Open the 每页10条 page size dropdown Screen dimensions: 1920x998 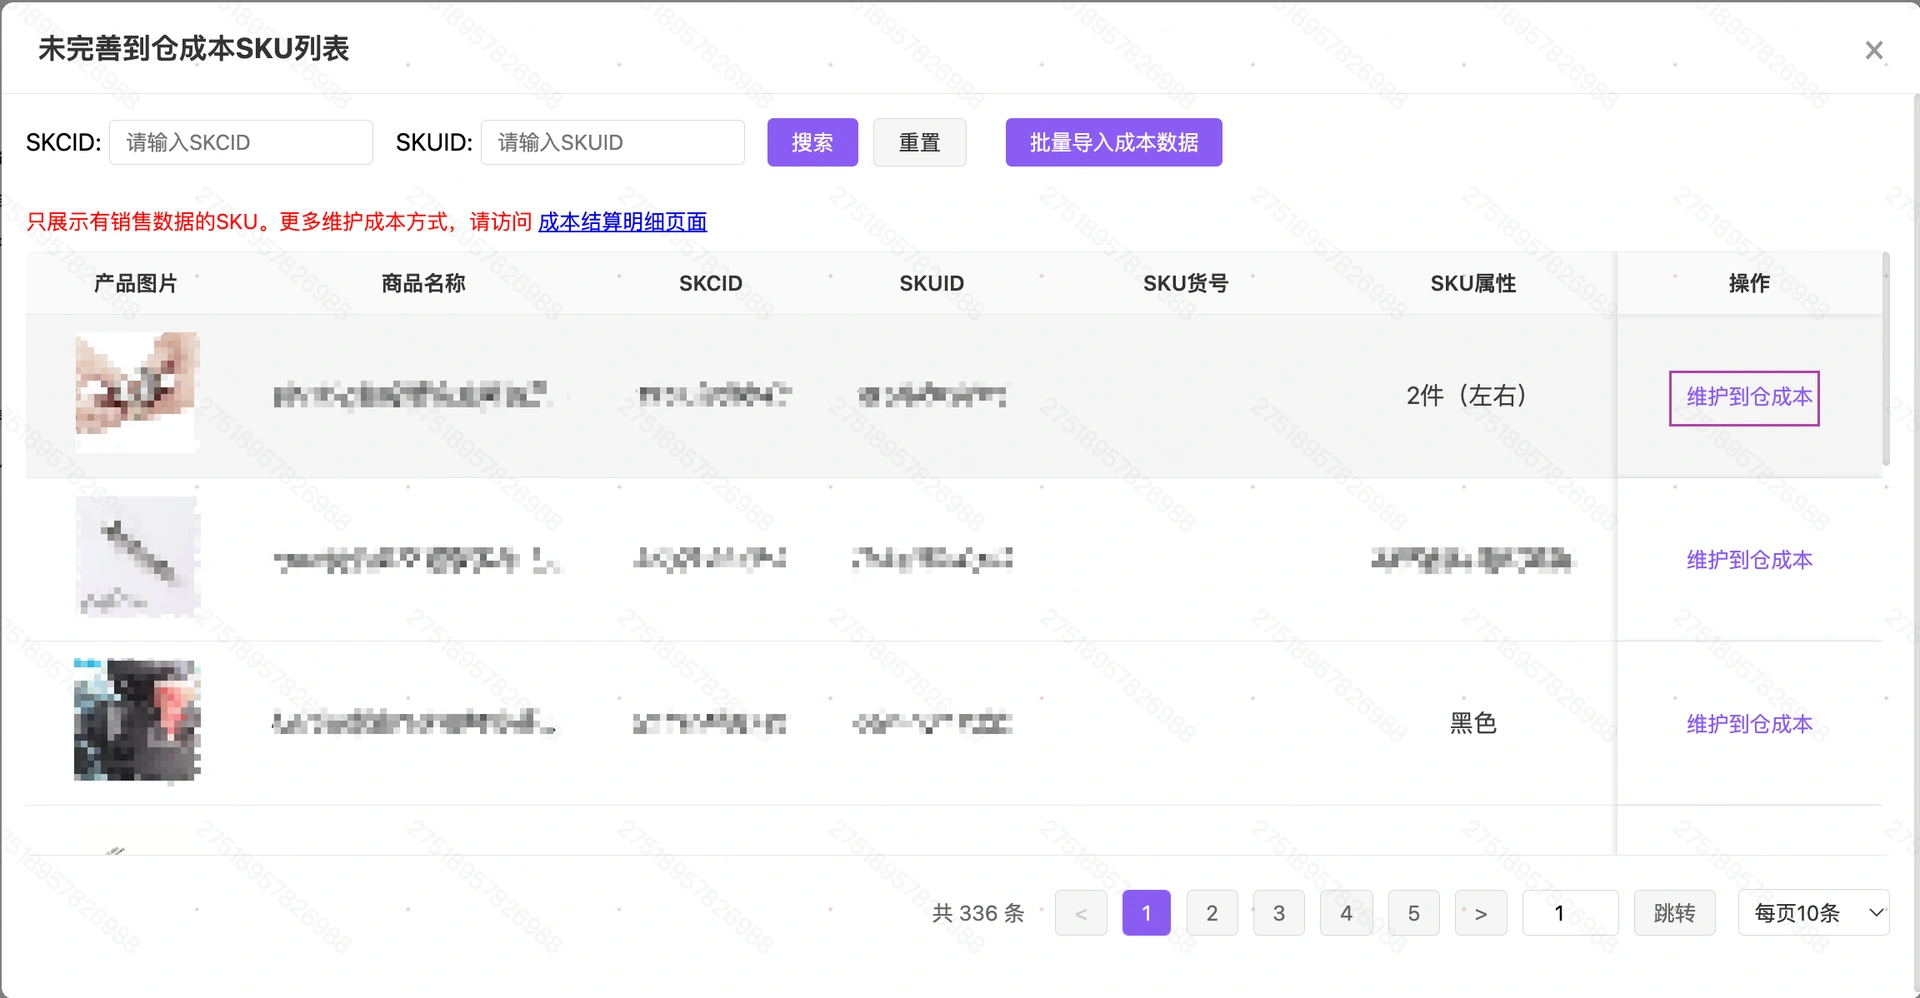pos(1813,913)
